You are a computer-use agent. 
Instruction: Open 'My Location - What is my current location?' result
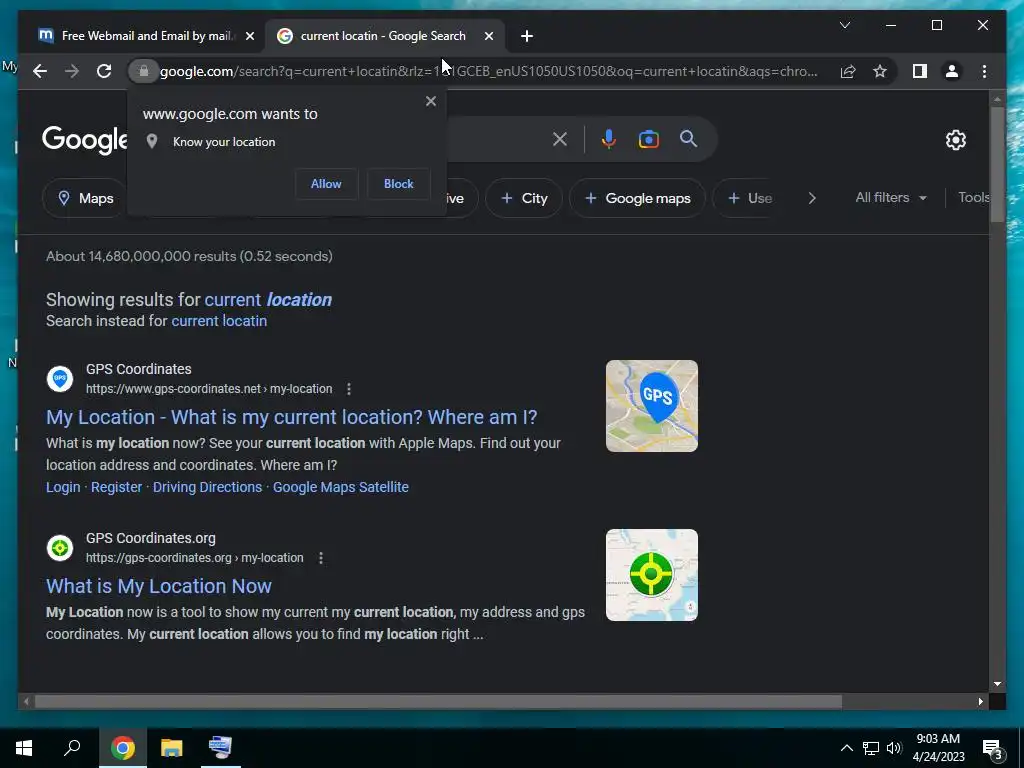coord(291,417)
